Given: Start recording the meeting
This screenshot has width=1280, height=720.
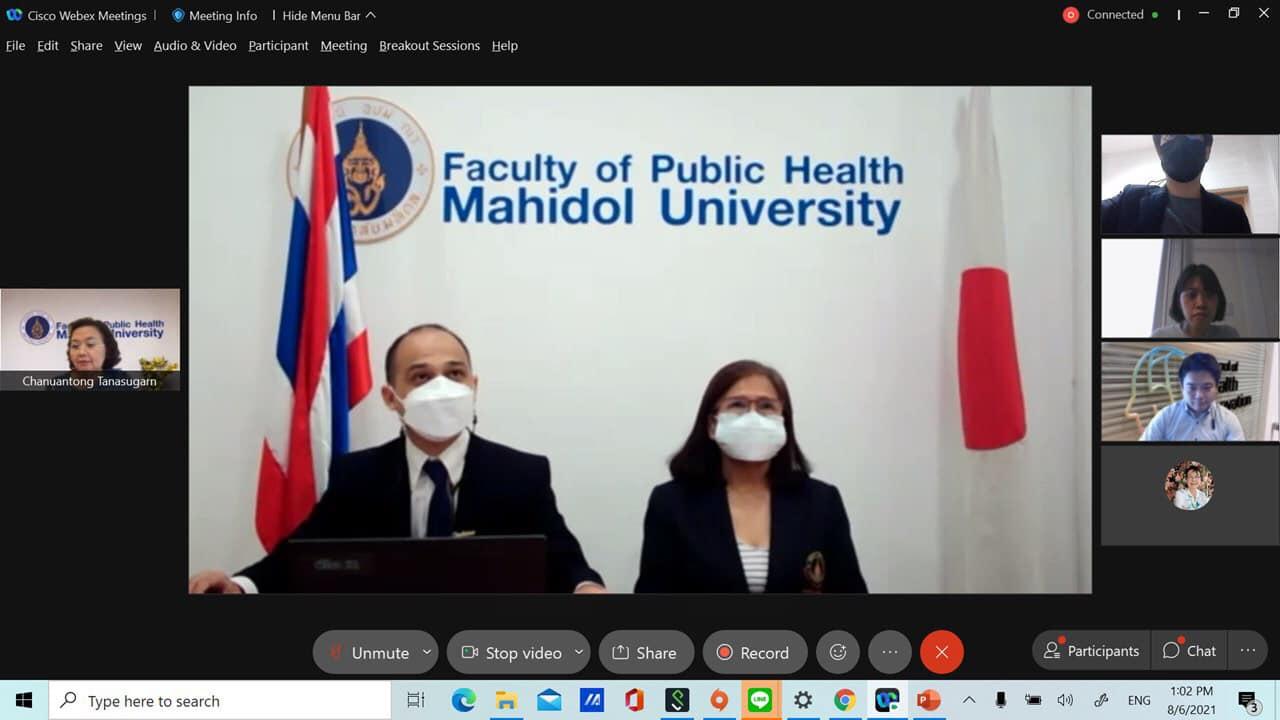Looking at the screenshot, I should click(754, 652).
